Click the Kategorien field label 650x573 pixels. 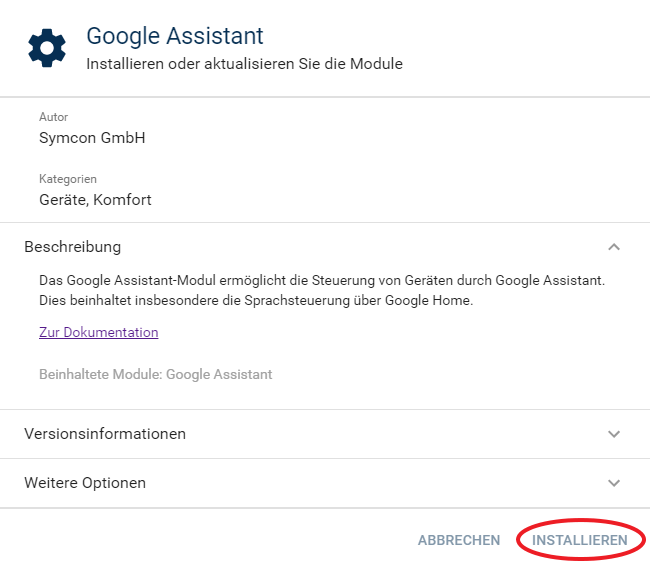tap(67, 179)
